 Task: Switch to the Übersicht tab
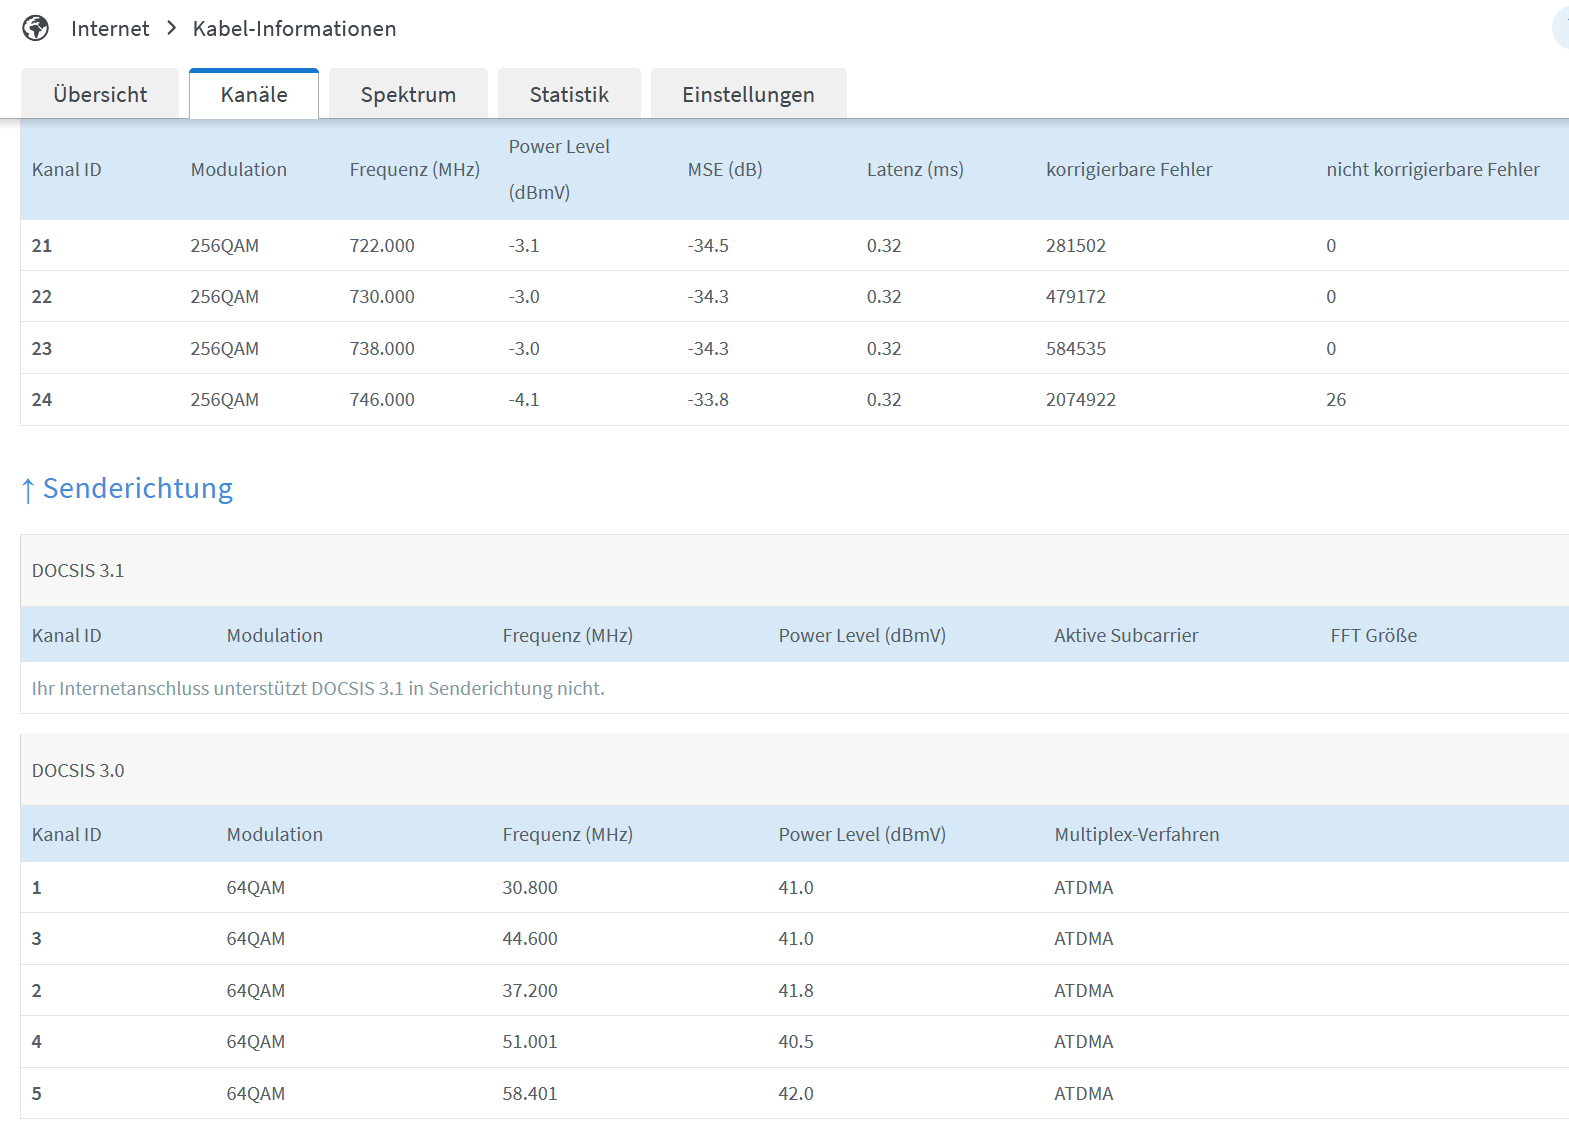[100, 94]
